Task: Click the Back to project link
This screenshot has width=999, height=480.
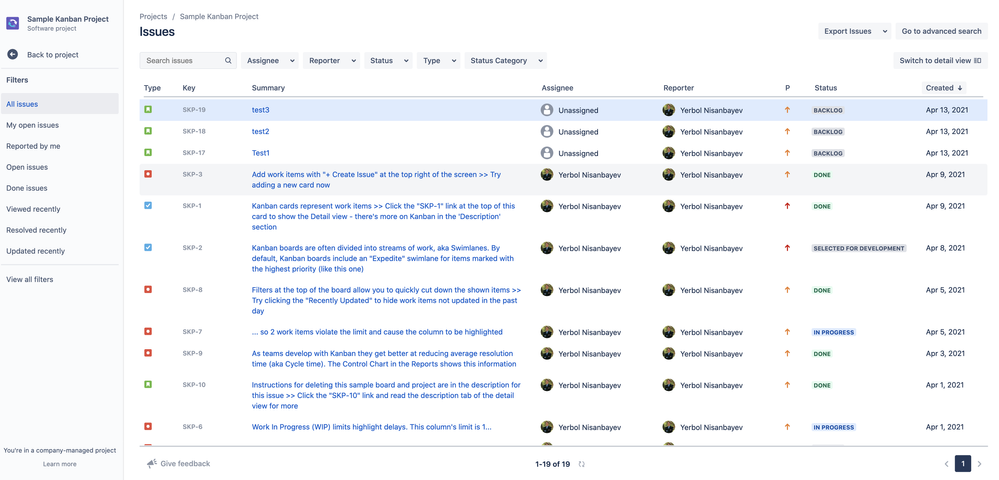Action: 53,55
